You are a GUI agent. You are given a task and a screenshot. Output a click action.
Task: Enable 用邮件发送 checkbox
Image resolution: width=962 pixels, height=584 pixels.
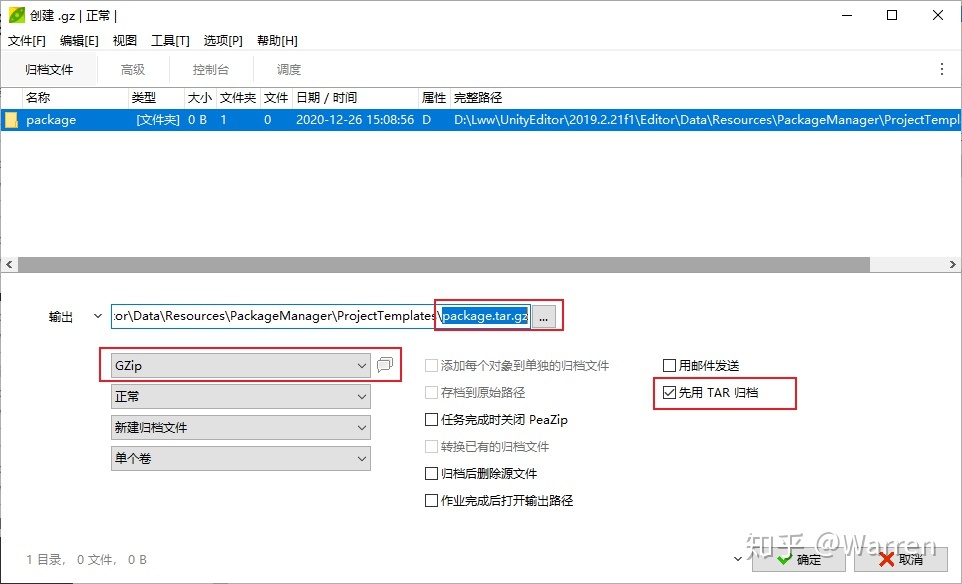(x=669, y=366)
